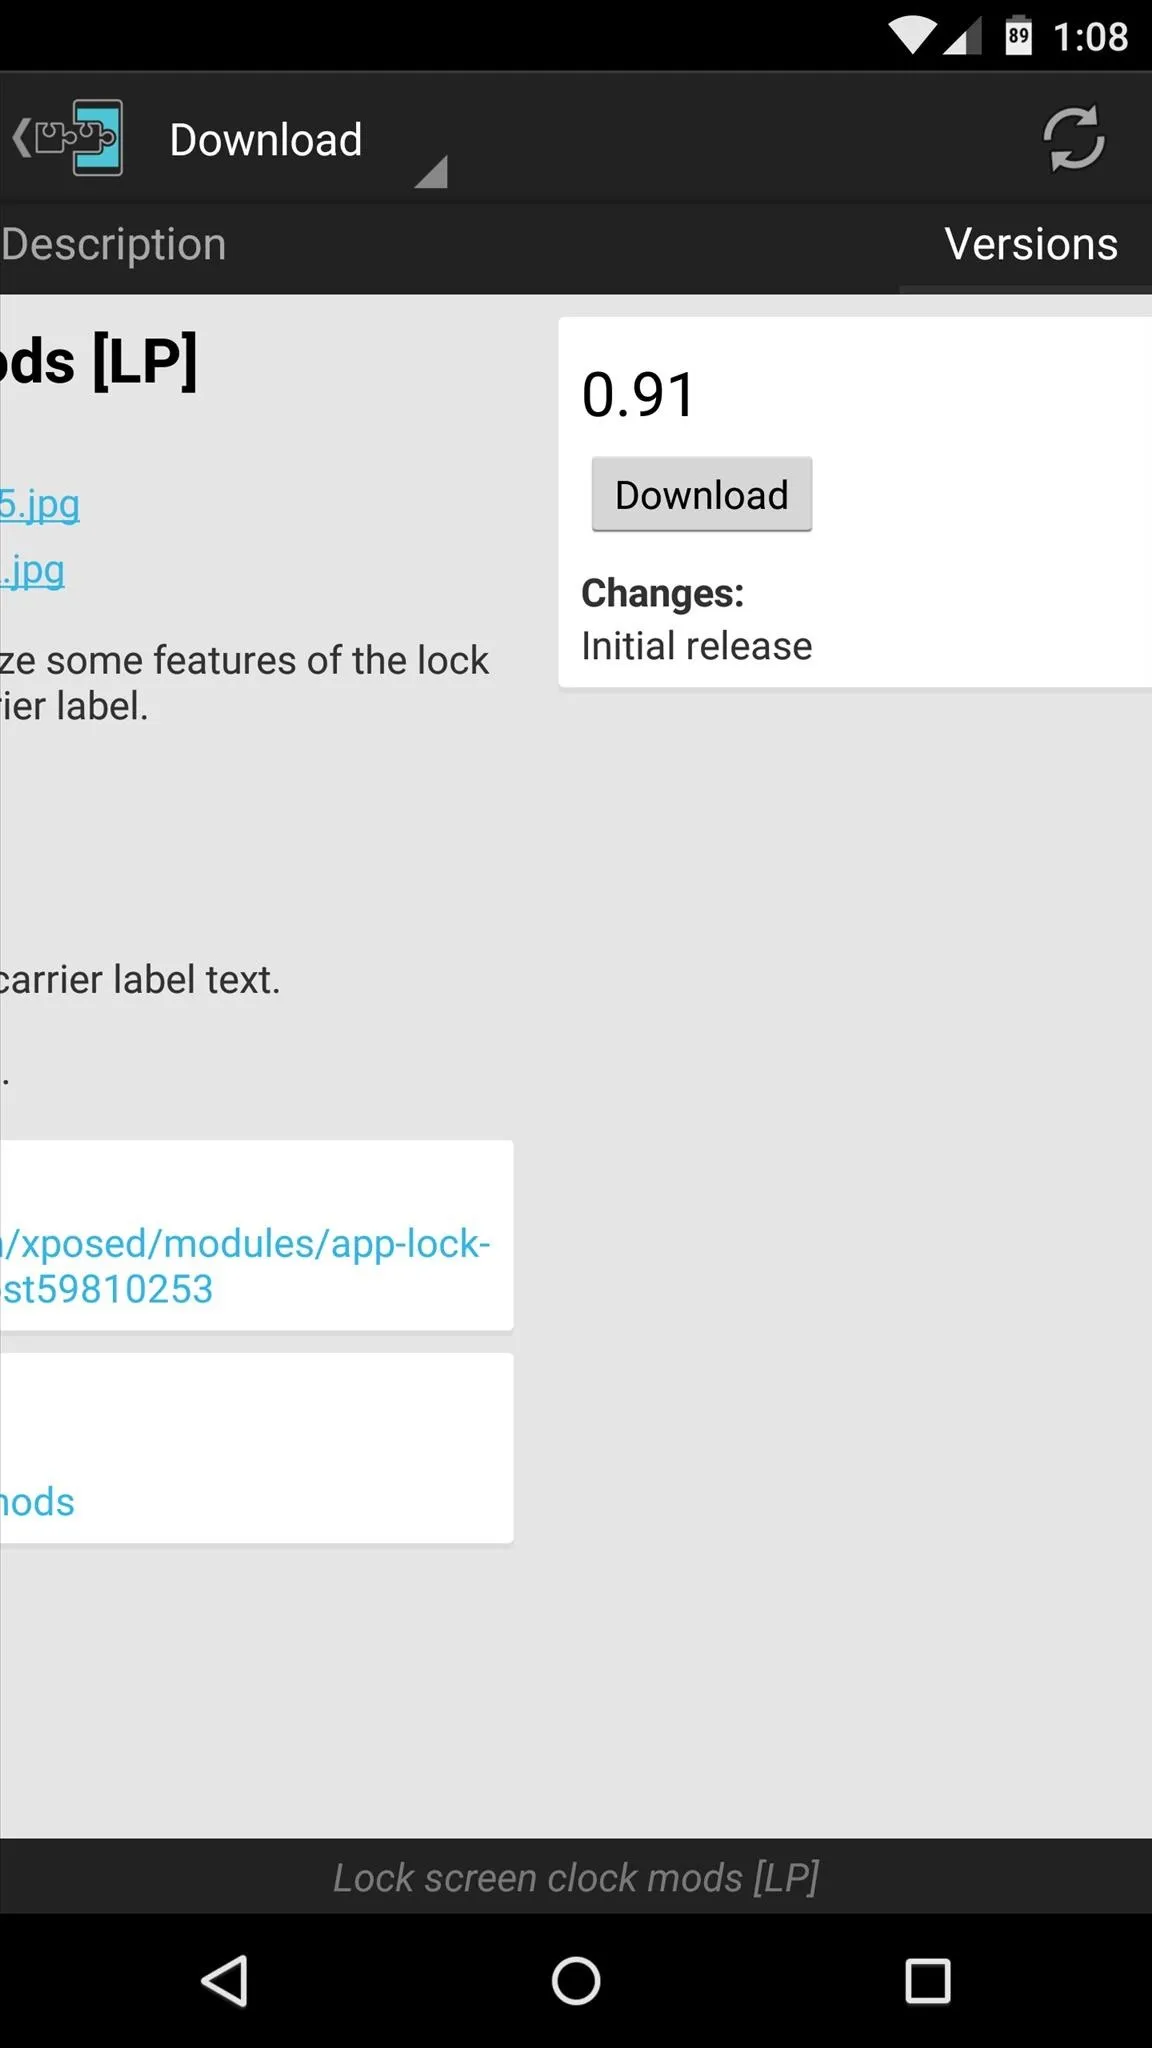
Task: Open the 5.jpg screenshot link
Action: tap(40, 505)
